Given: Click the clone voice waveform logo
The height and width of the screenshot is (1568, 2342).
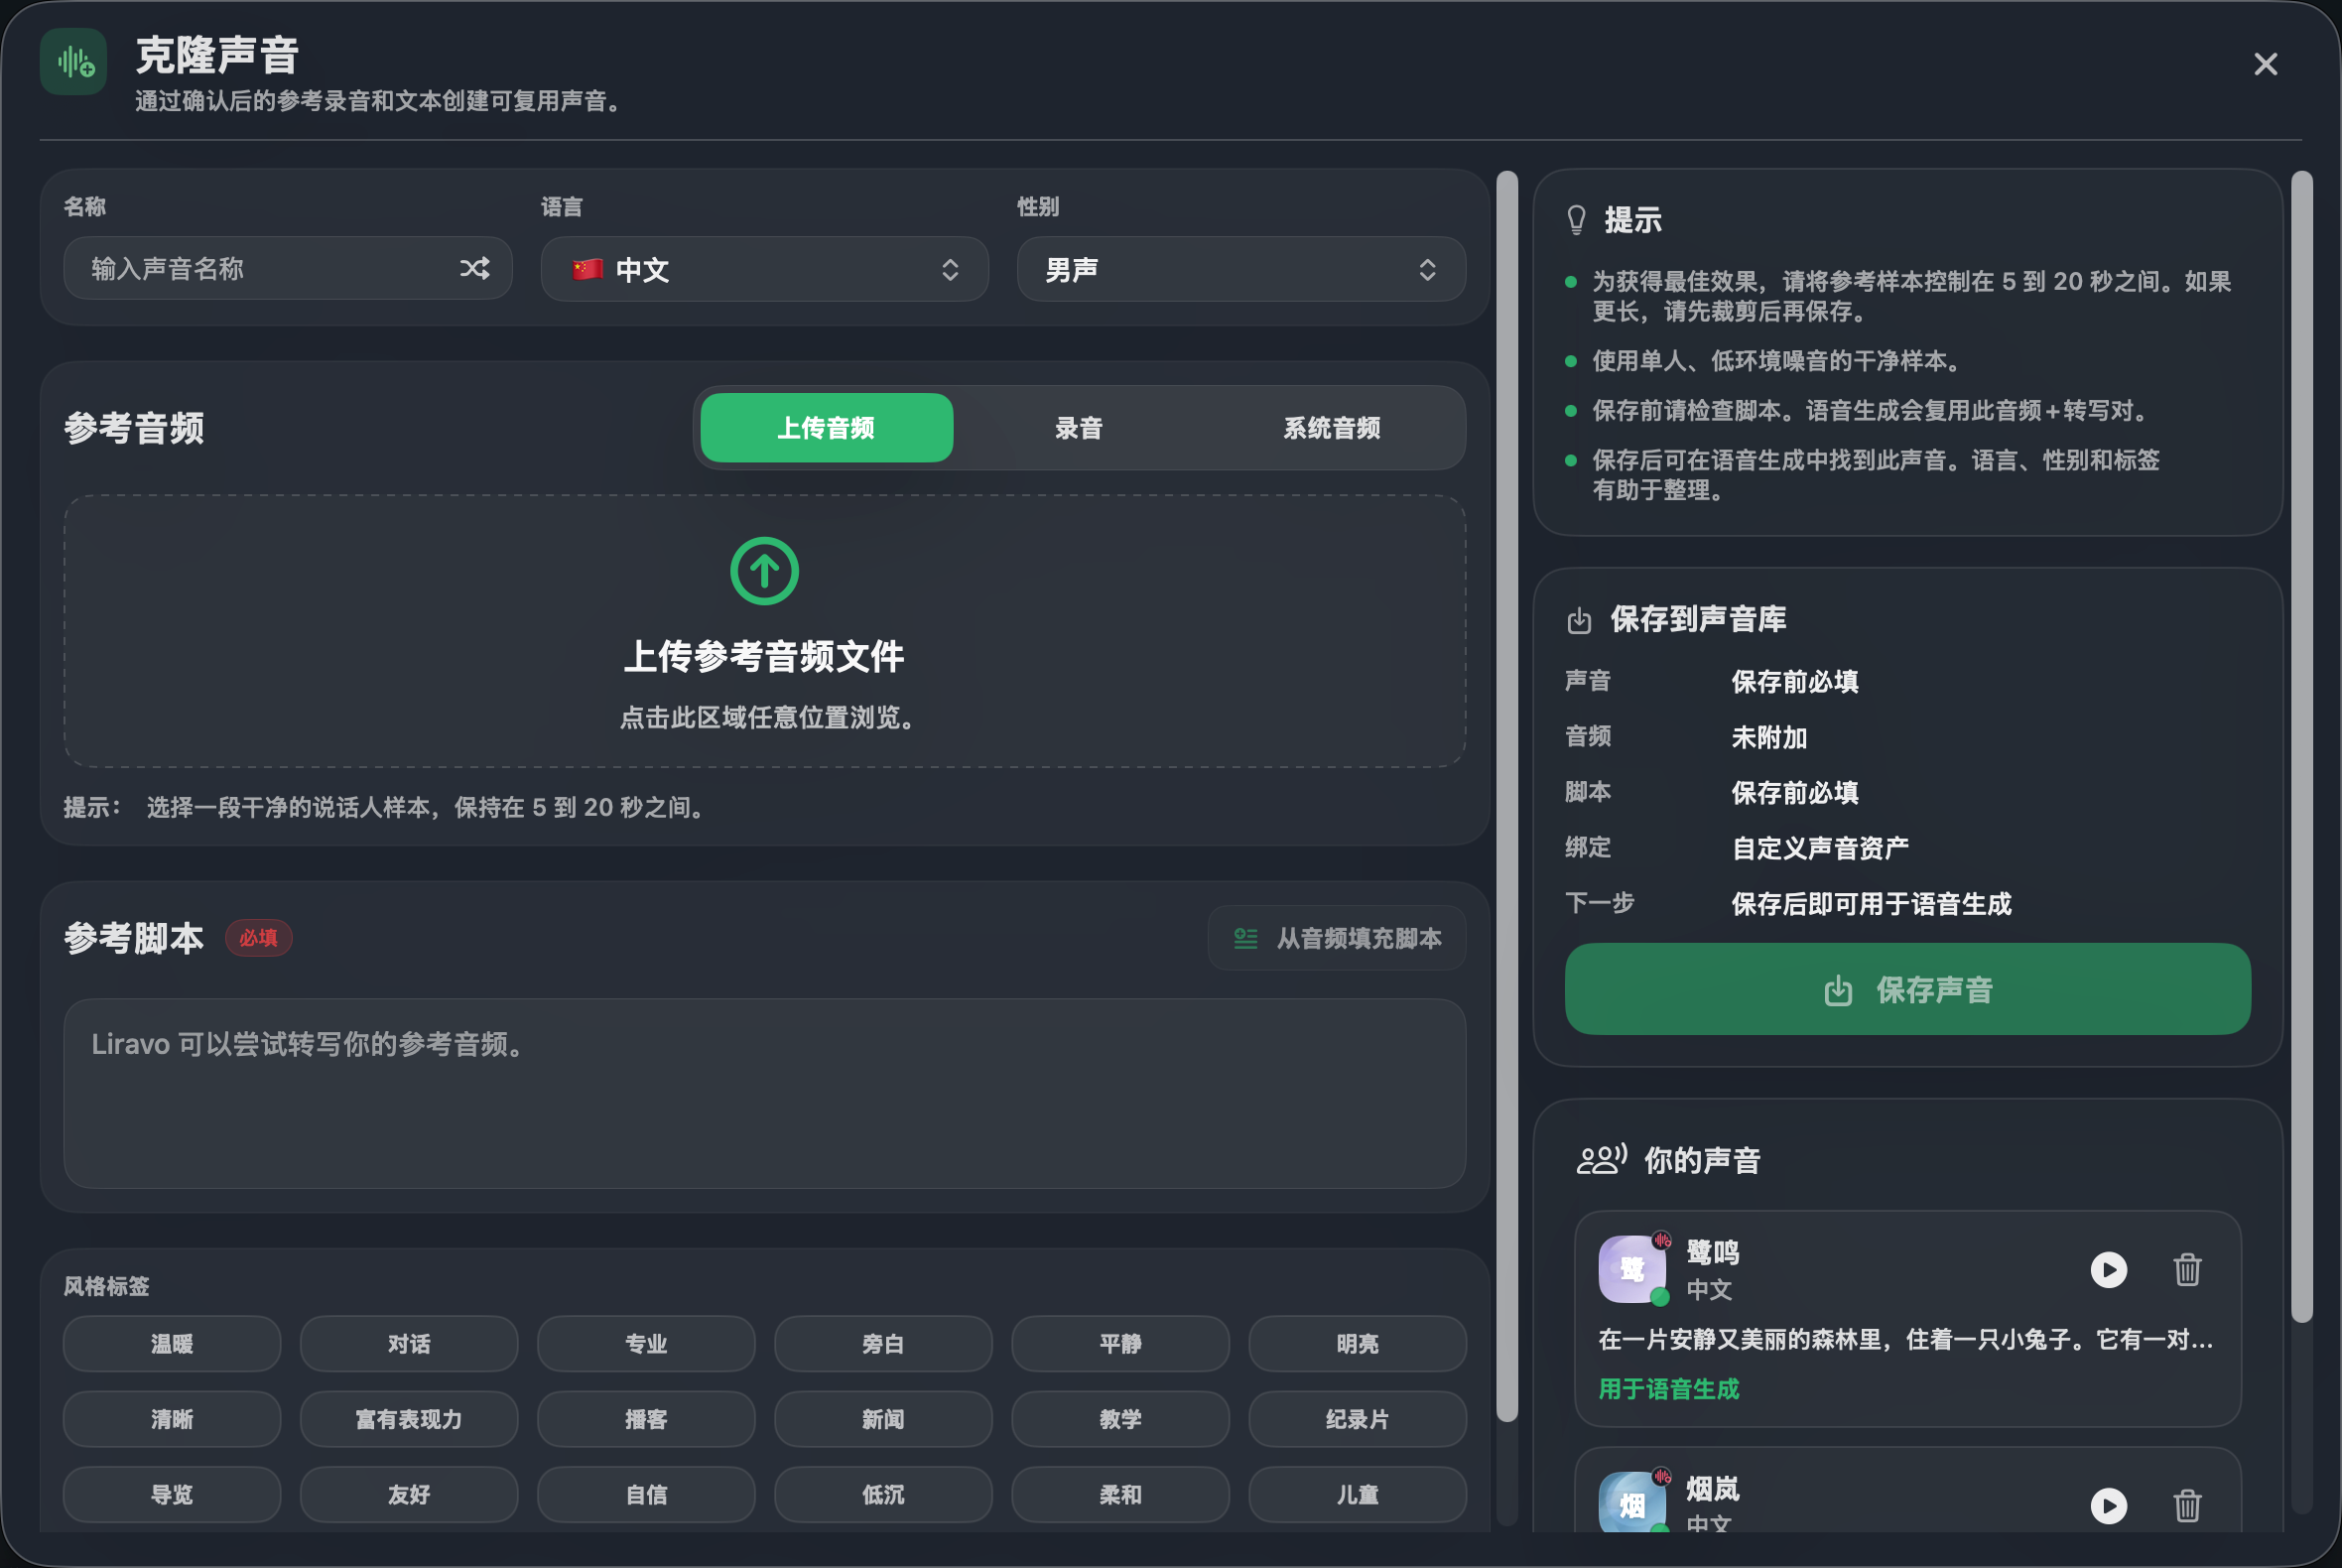Looking at the screenshot, I should (x=73, y=62).
